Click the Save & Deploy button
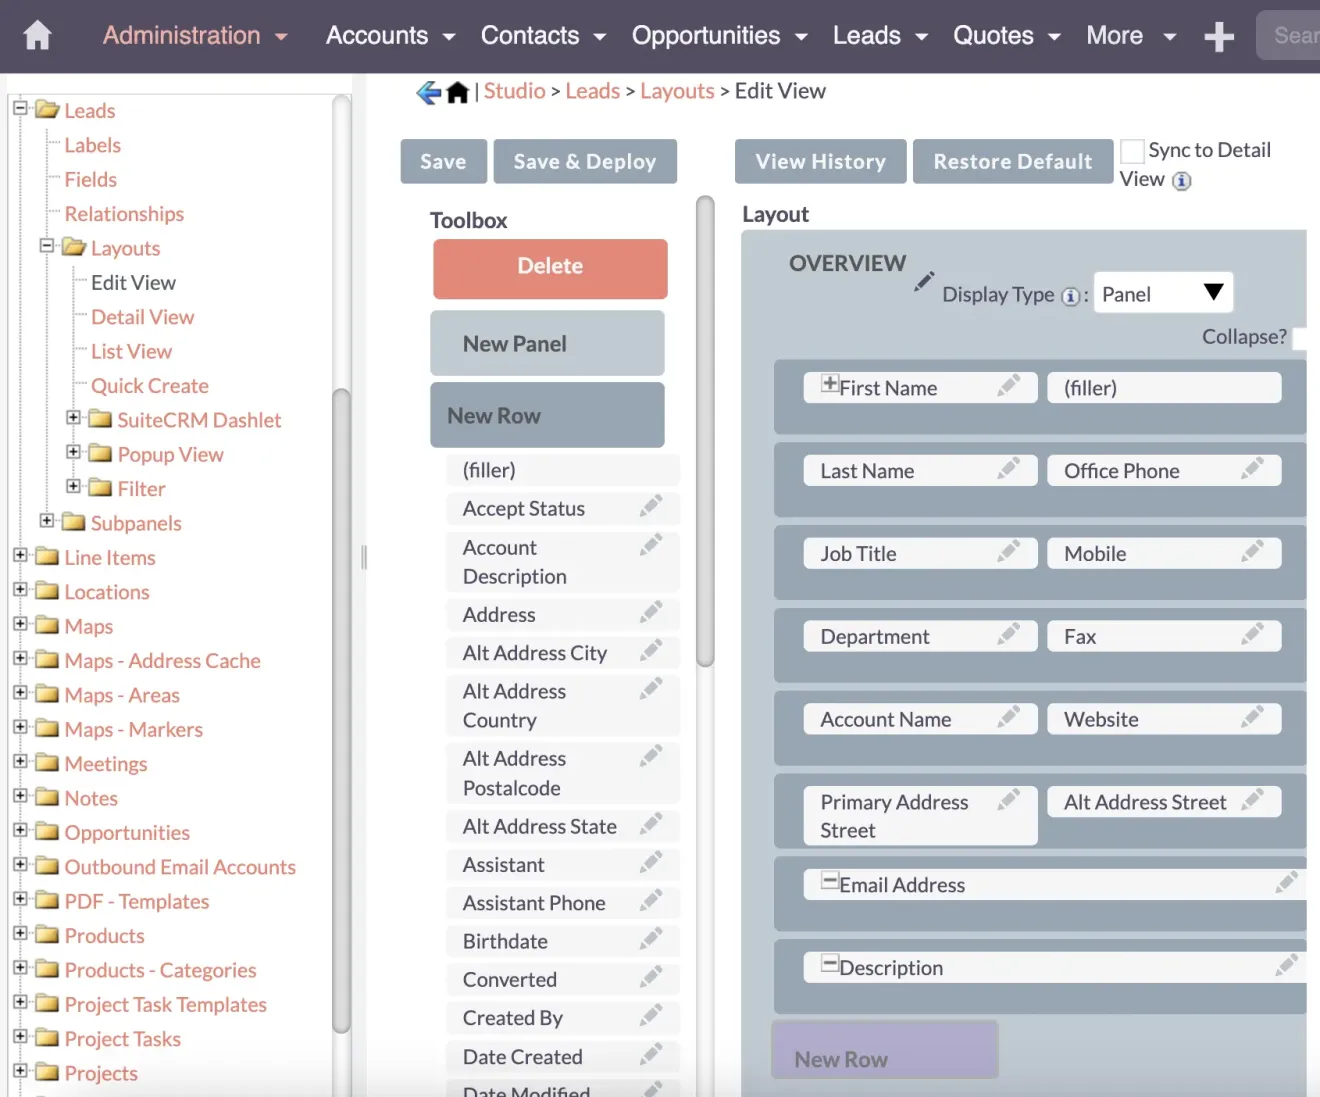 click(585, 161)
